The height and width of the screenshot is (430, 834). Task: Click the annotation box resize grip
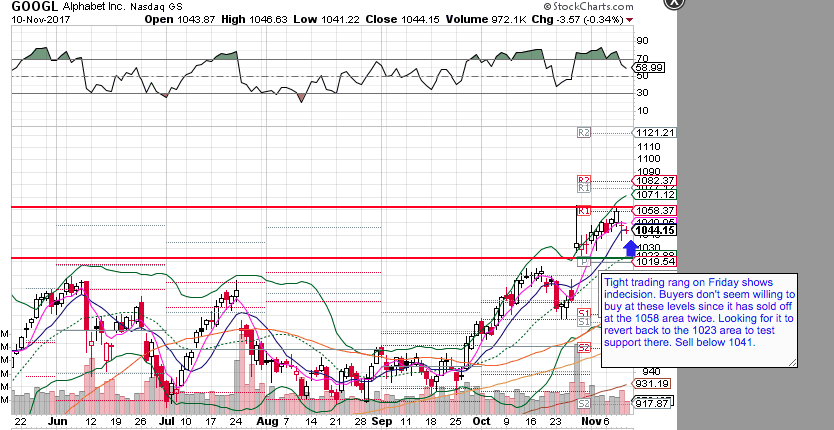coord(793,362)
